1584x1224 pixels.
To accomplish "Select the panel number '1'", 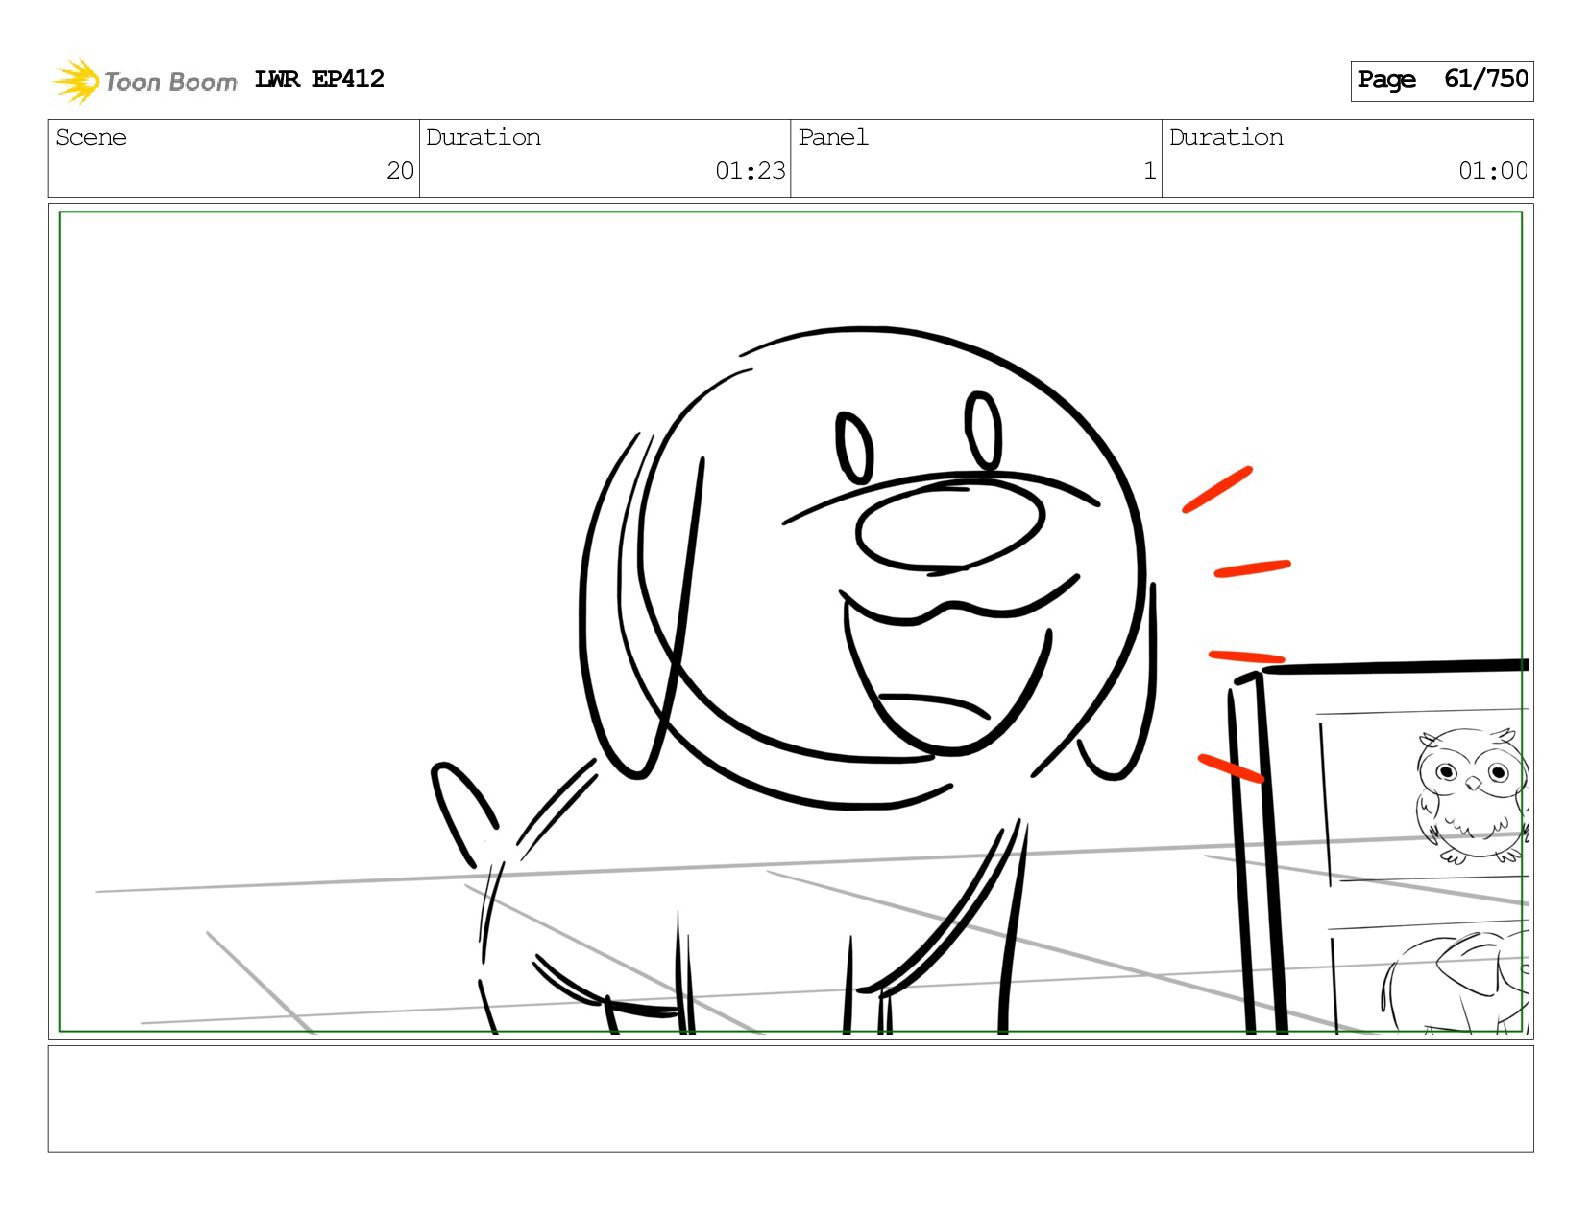I will coord(1150,171).
